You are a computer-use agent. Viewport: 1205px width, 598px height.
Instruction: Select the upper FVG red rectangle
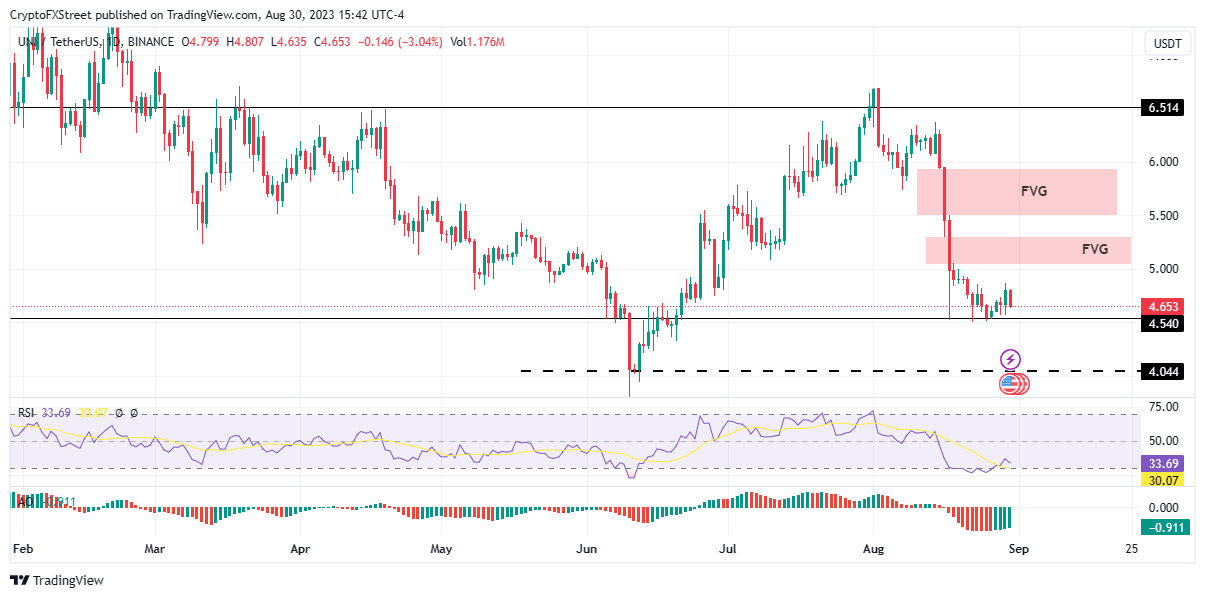click(x=1016, y=192)
